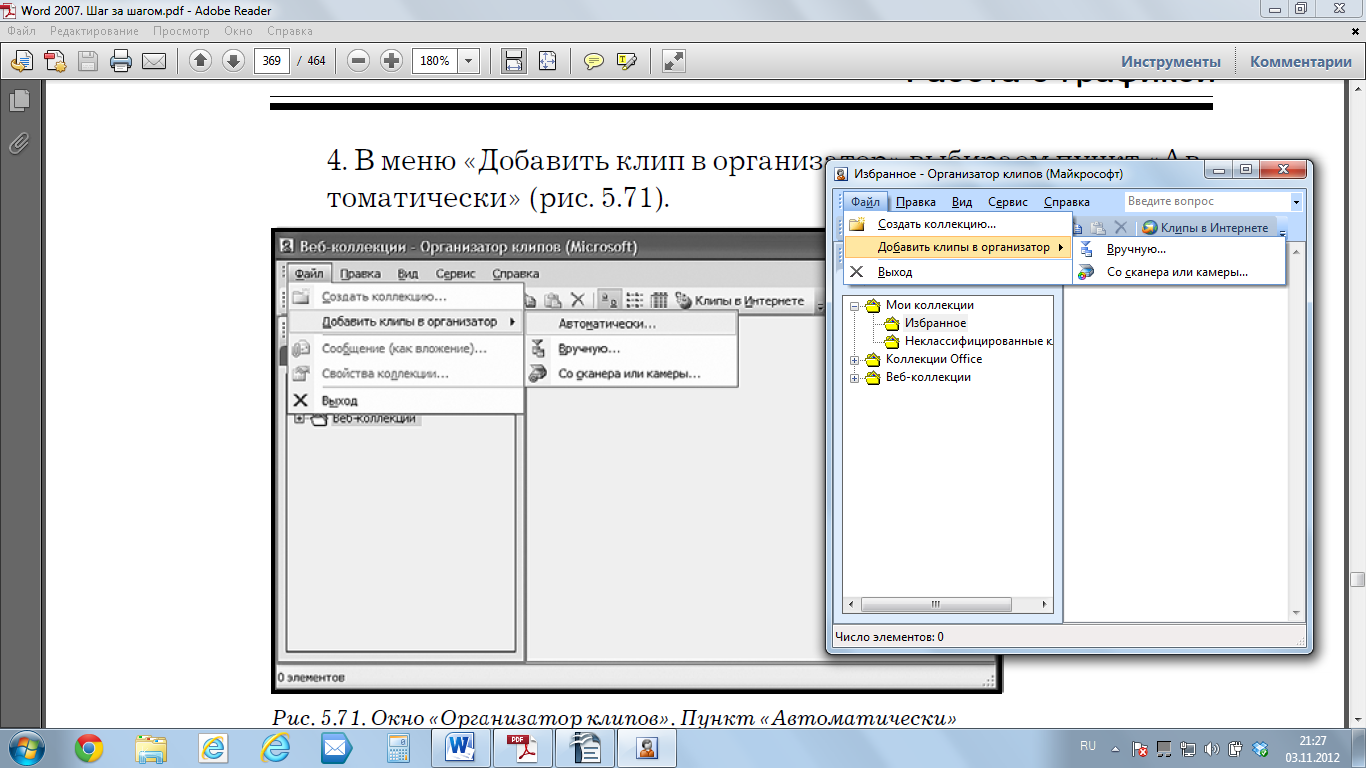Open the page thumbnails side panel
This screenshot has width=1366, height=768.
tap(18, 100)
